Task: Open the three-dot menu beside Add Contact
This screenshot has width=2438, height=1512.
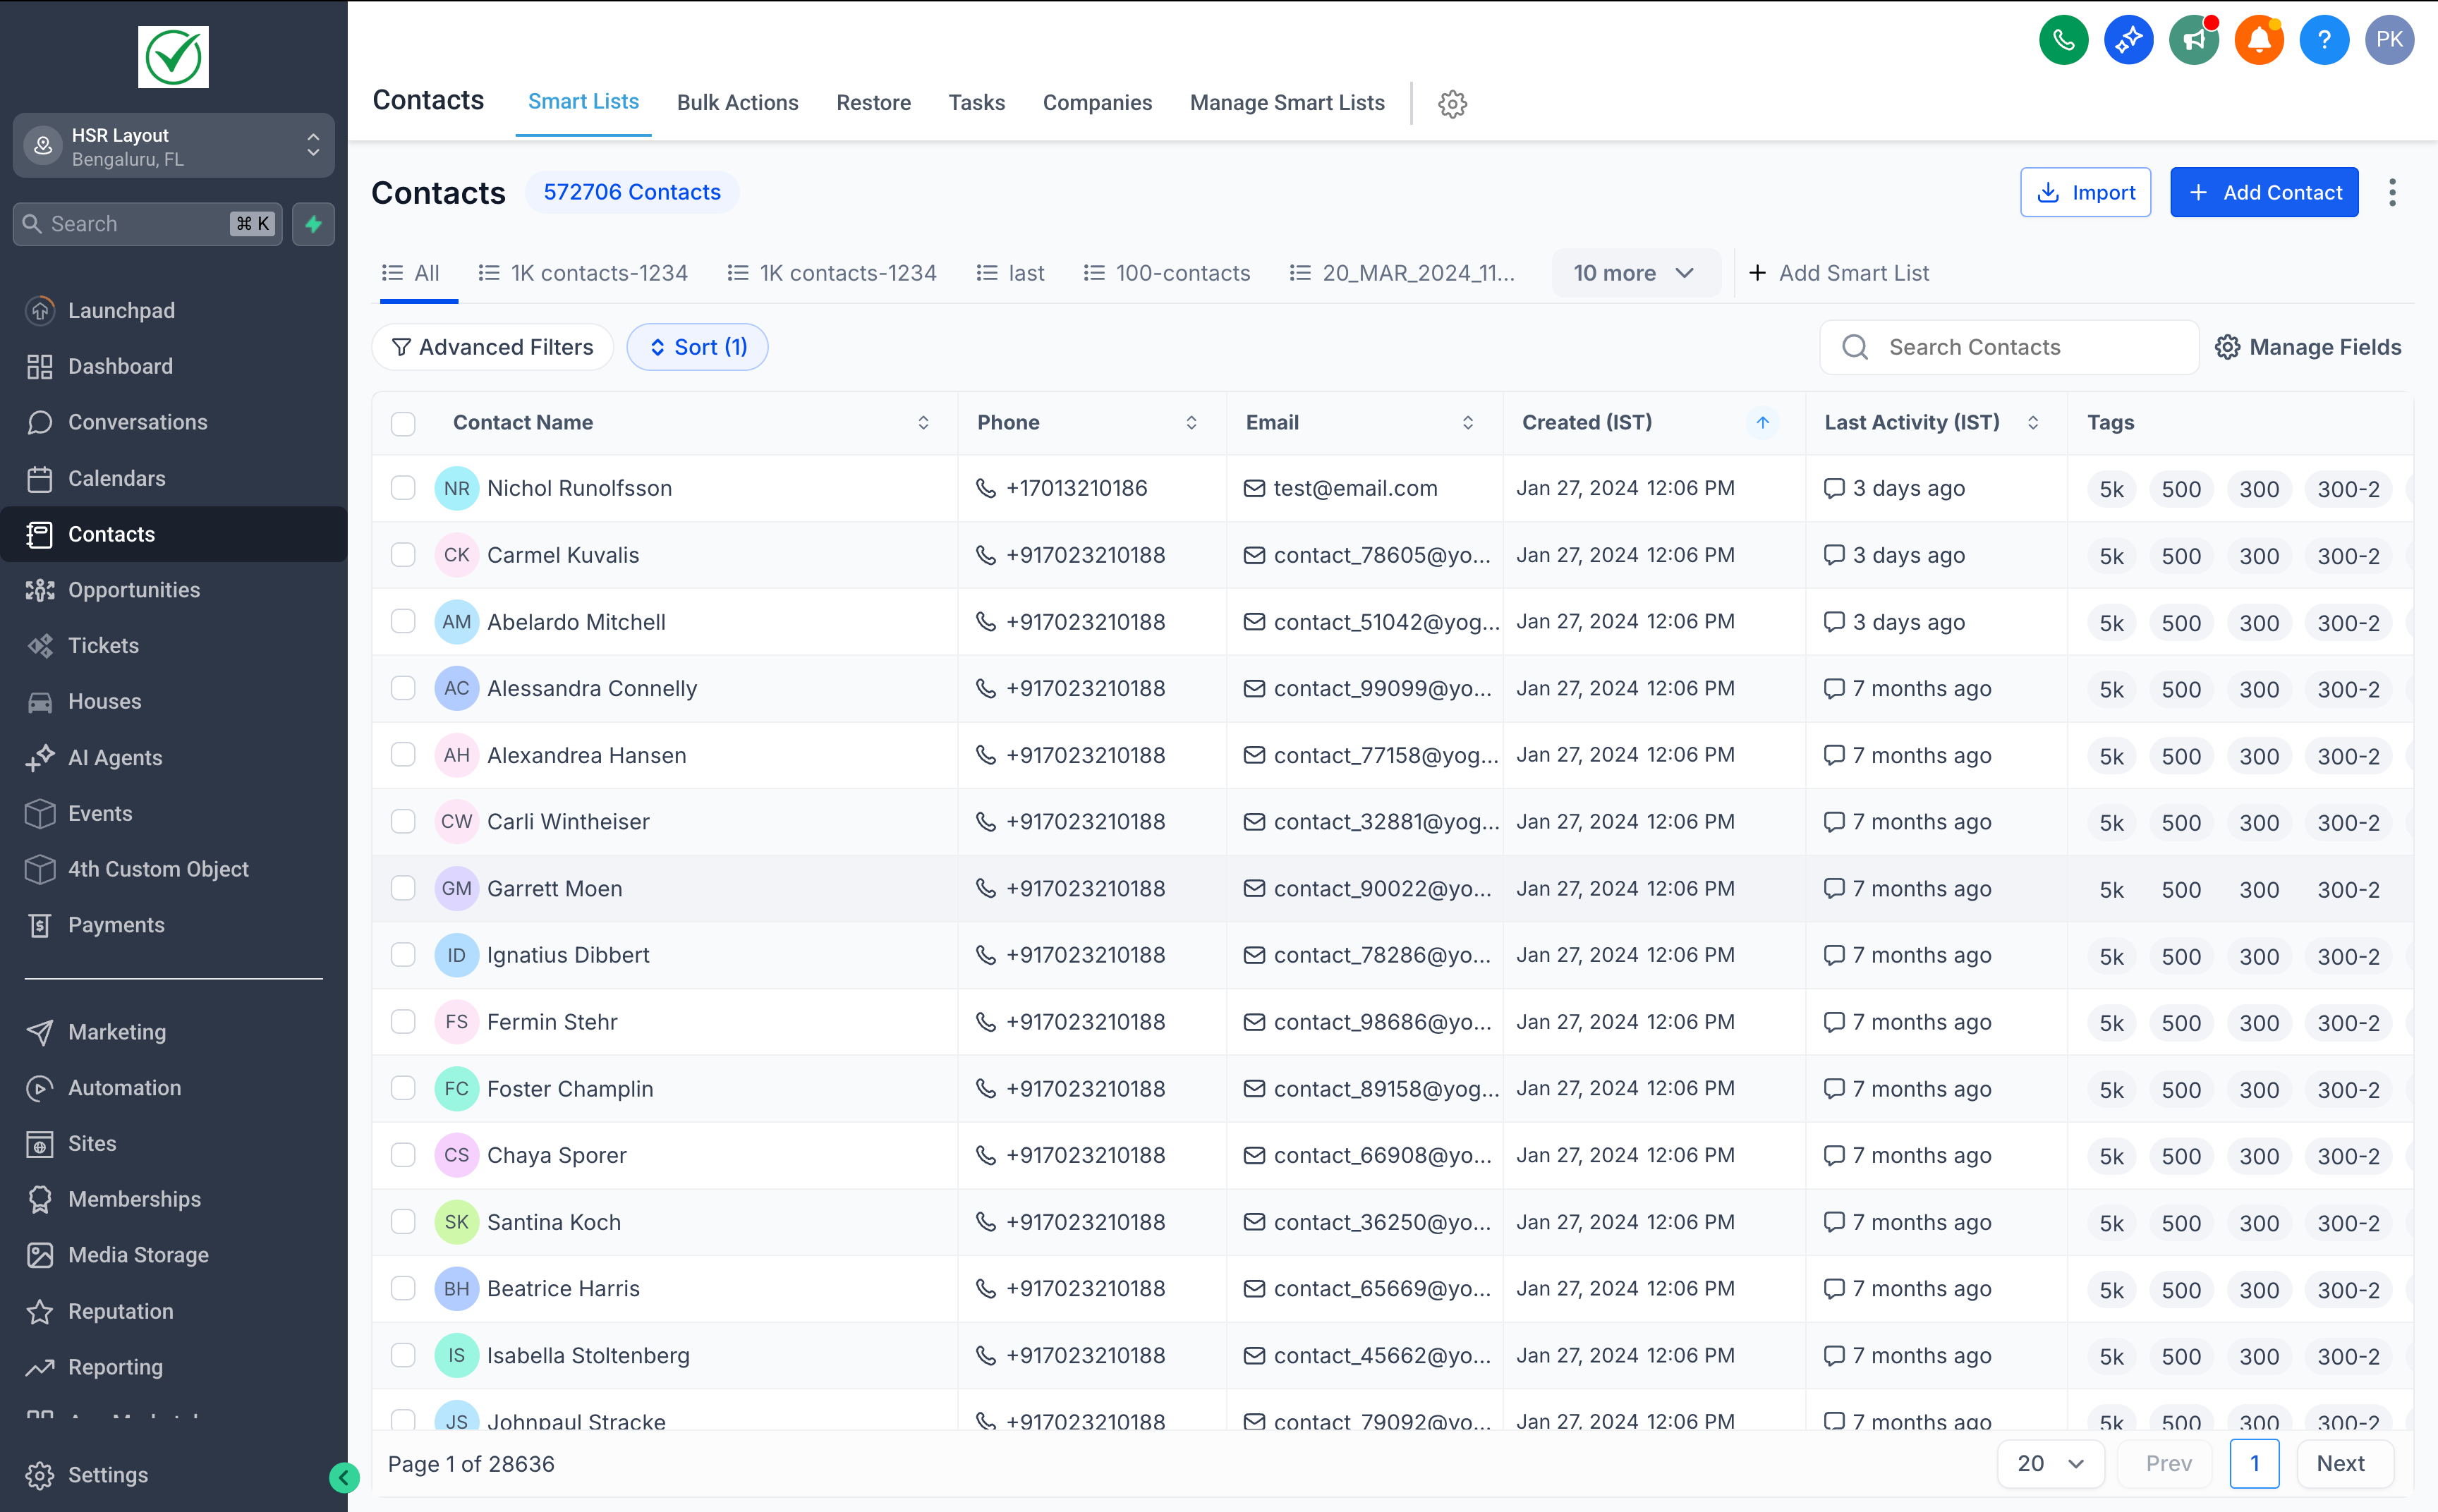Action: [2392, 192]
